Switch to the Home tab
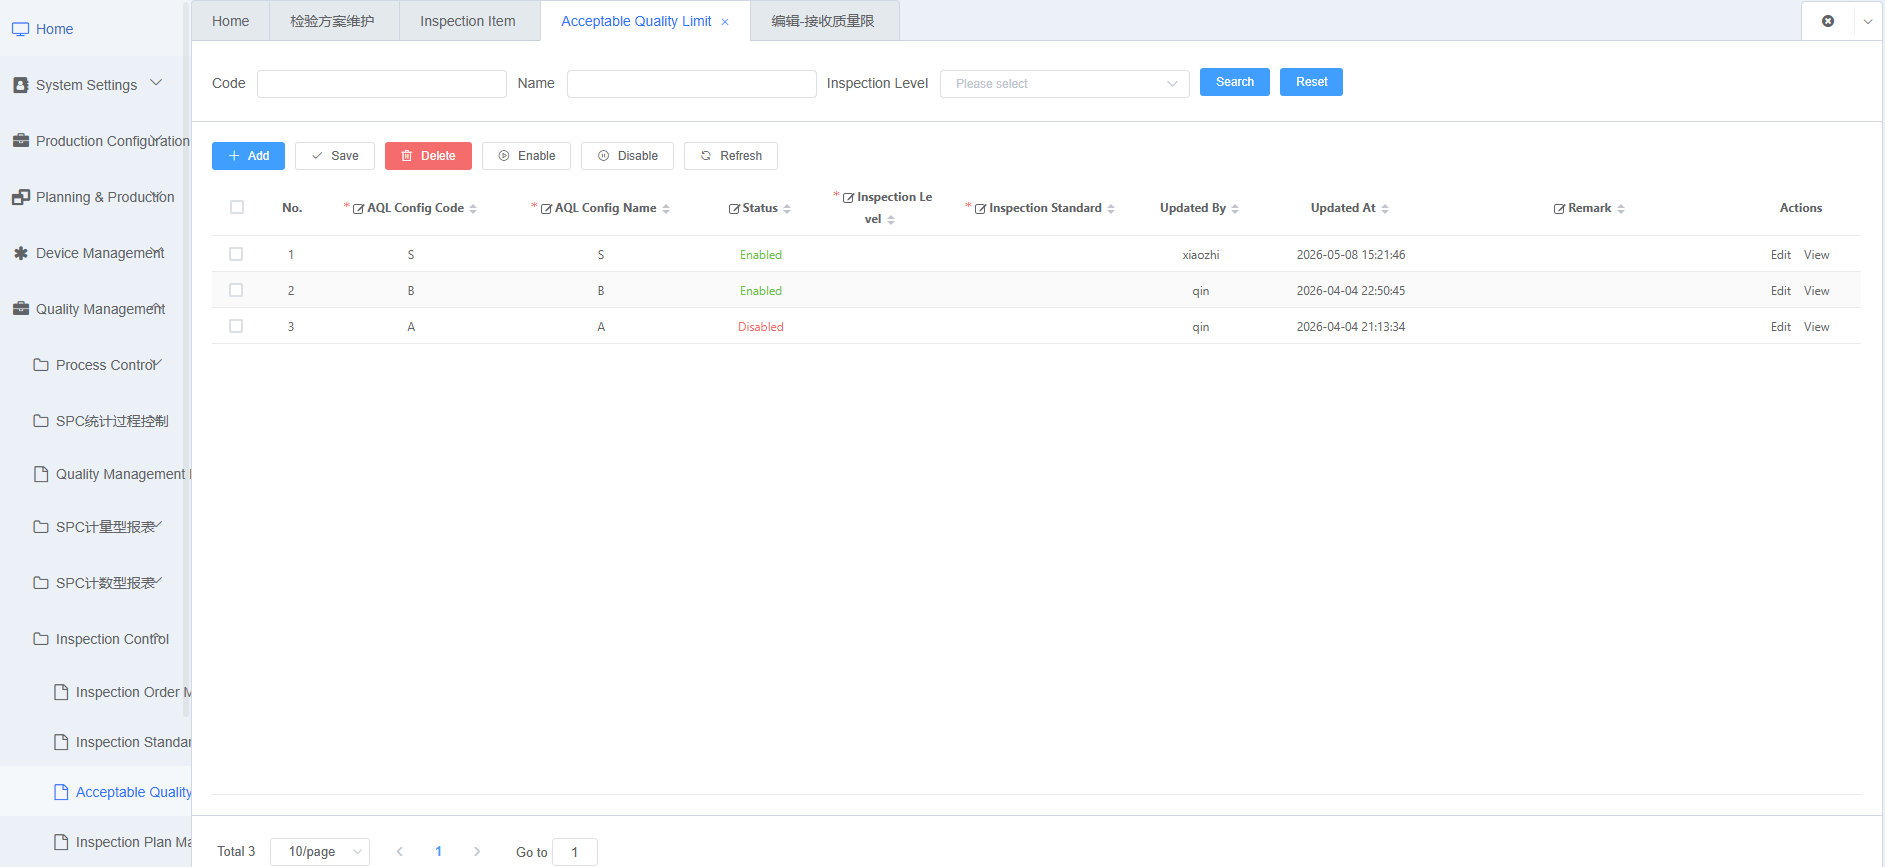 tap(231, 21)
